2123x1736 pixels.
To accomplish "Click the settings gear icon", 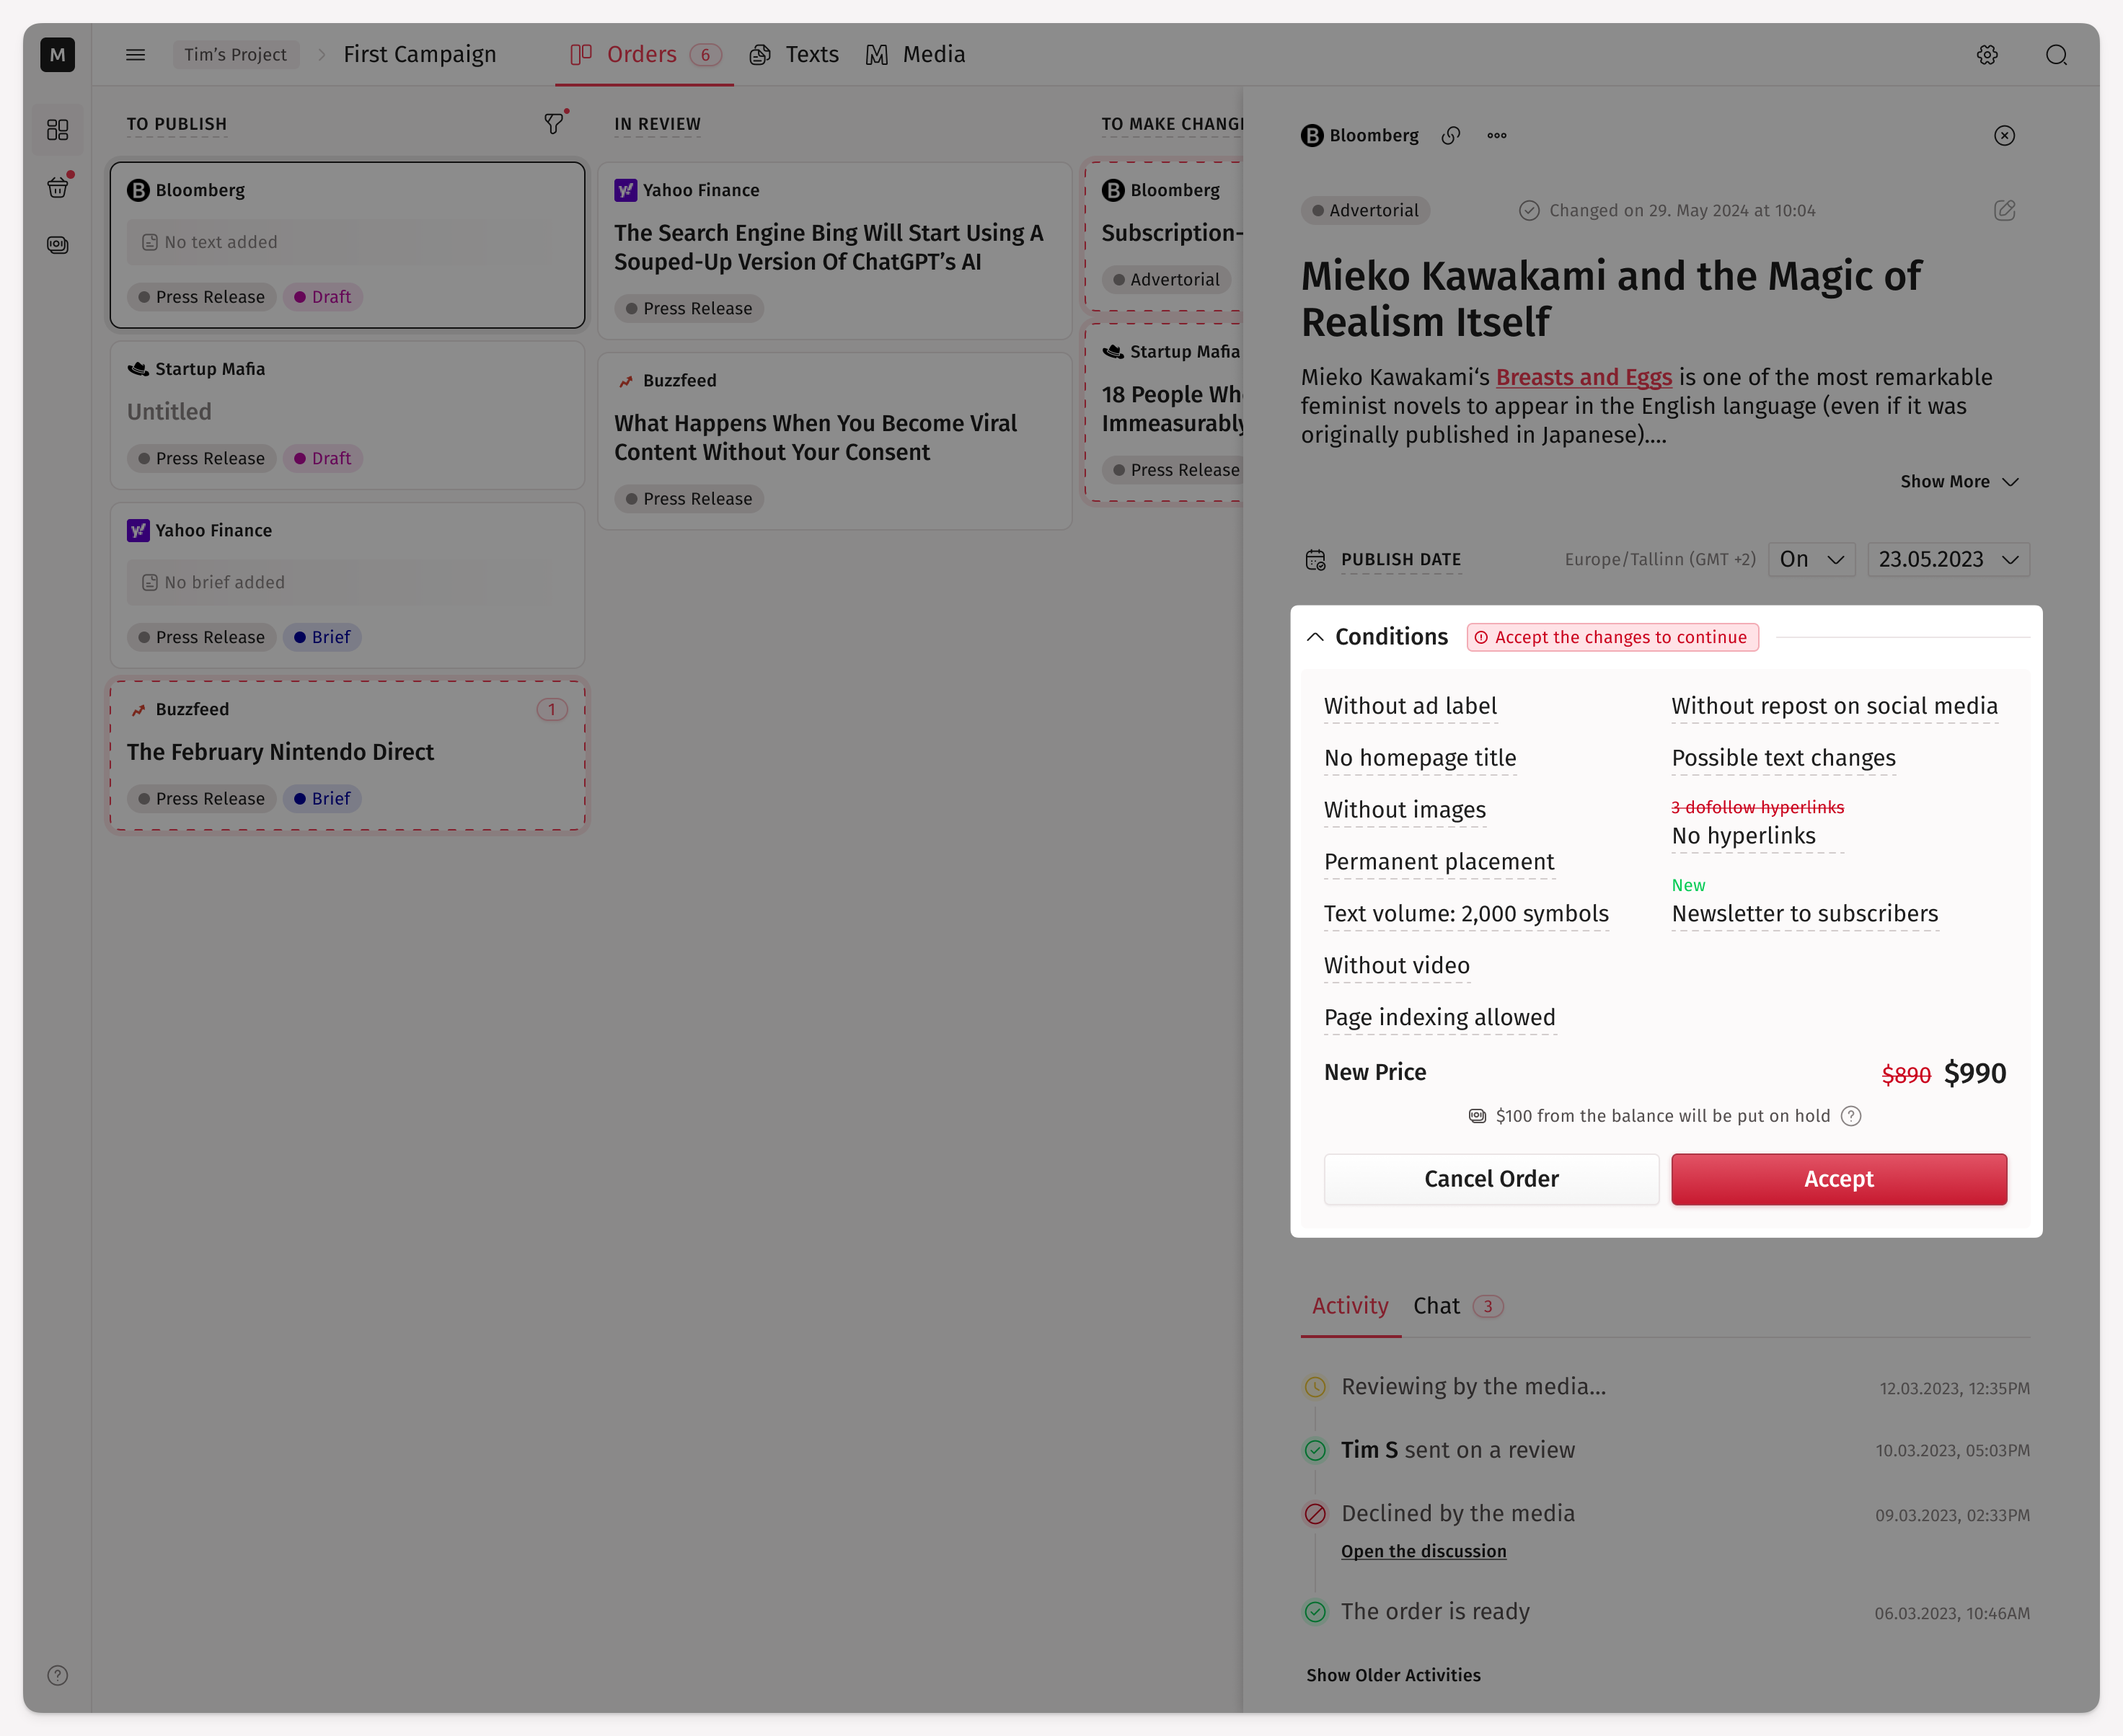I will coord(1986,55).
